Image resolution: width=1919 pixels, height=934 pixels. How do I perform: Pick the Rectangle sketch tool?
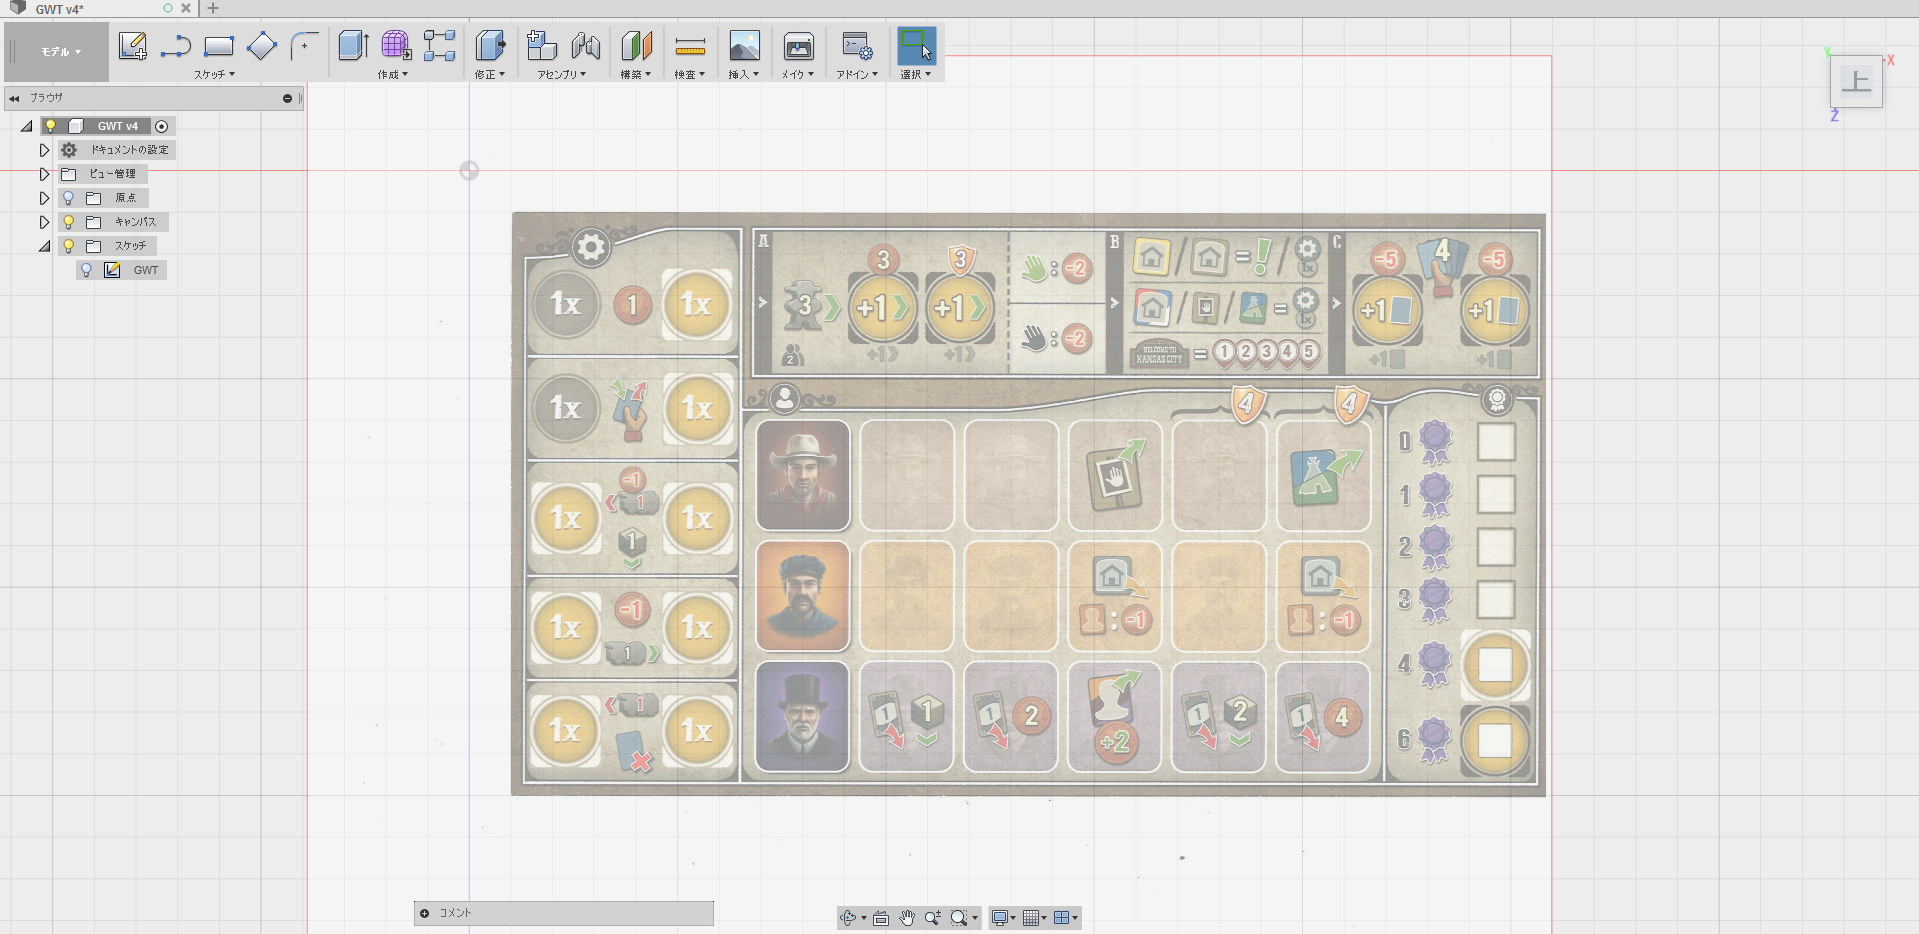click(218, 46)
